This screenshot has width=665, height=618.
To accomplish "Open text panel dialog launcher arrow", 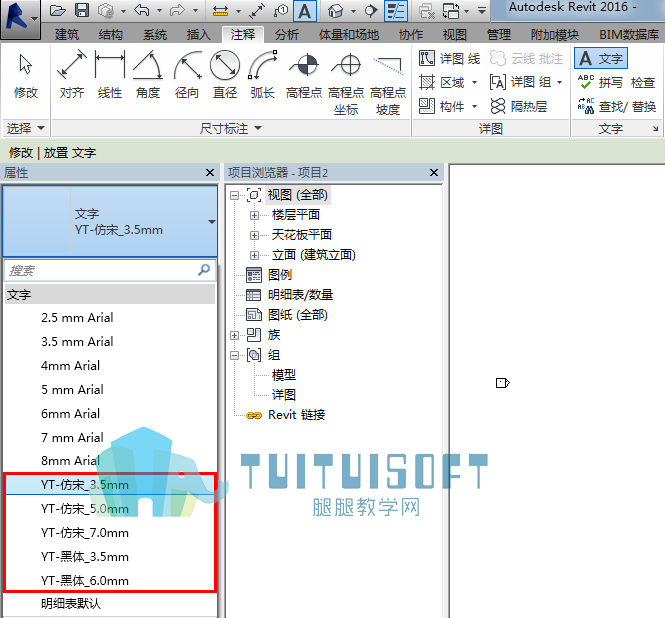I will tap(655, 129).
